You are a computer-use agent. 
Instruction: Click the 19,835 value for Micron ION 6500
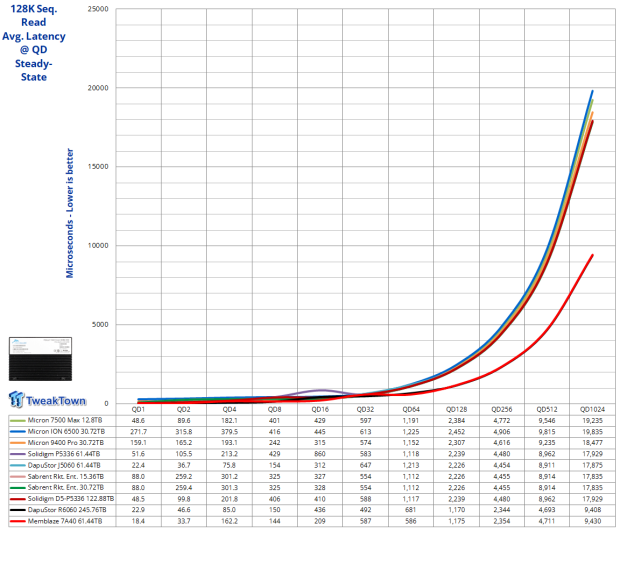[x=592, y=432]
